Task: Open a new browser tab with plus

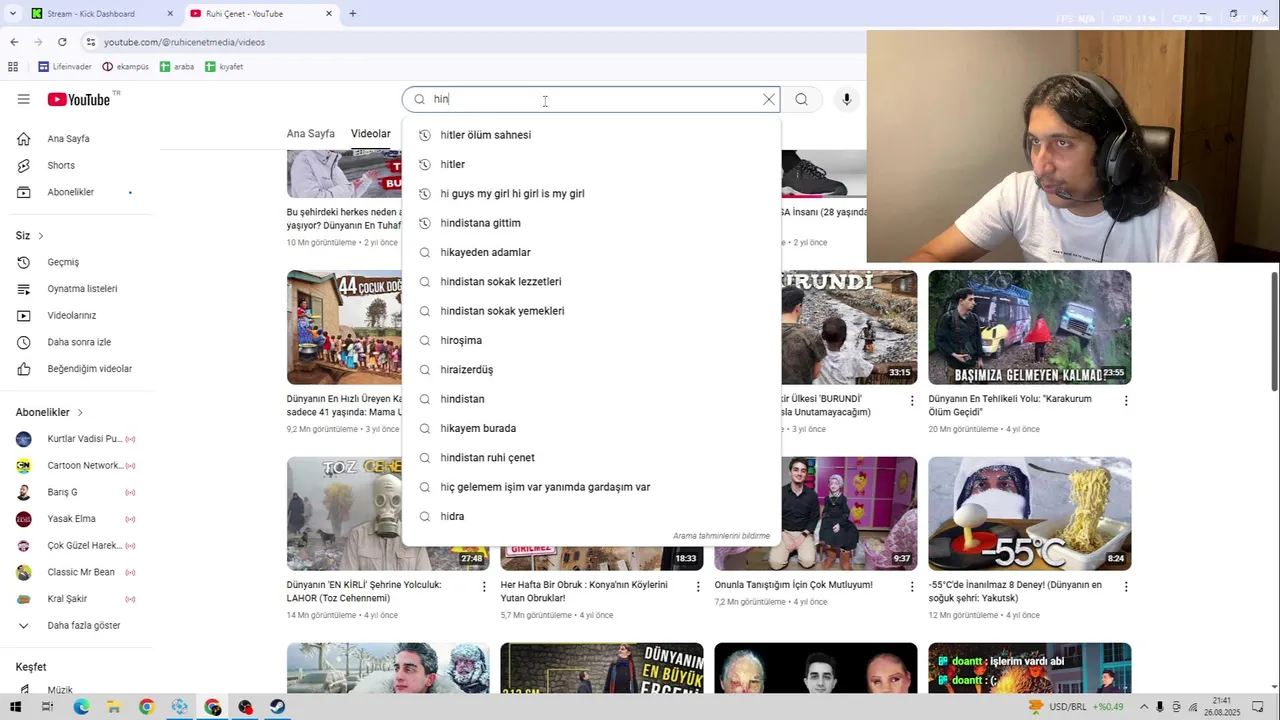Action: (352, 14)
